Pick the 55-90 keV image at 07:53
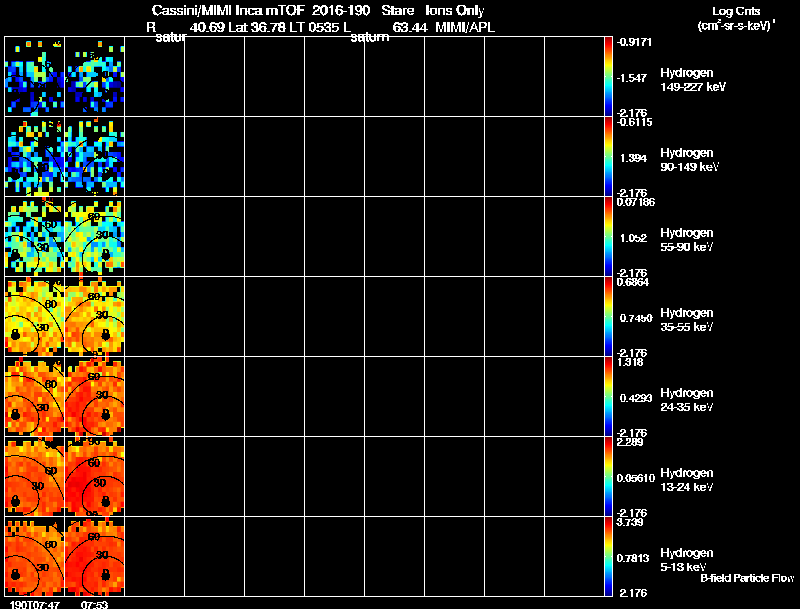This screenshot has width=800, height=609. 95,237
